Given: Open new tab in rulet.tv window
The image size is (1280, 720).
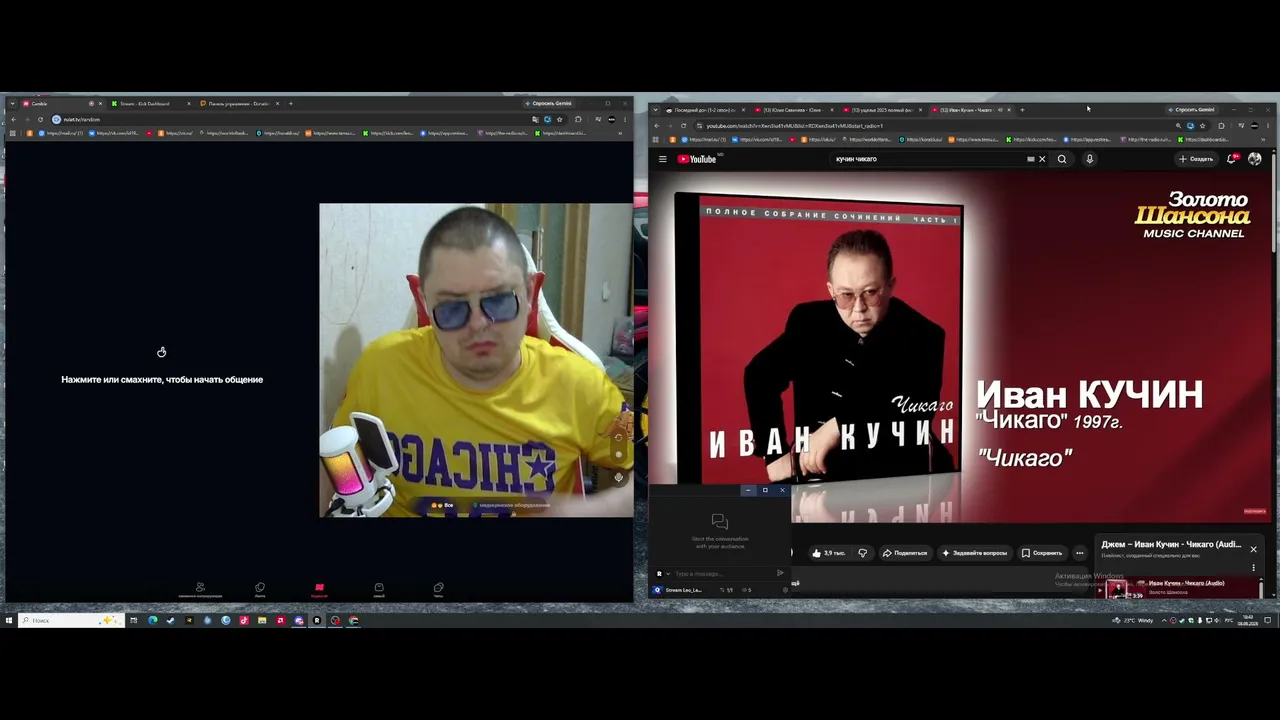Looking at the screenshot, I should click(x=291, y=103).
